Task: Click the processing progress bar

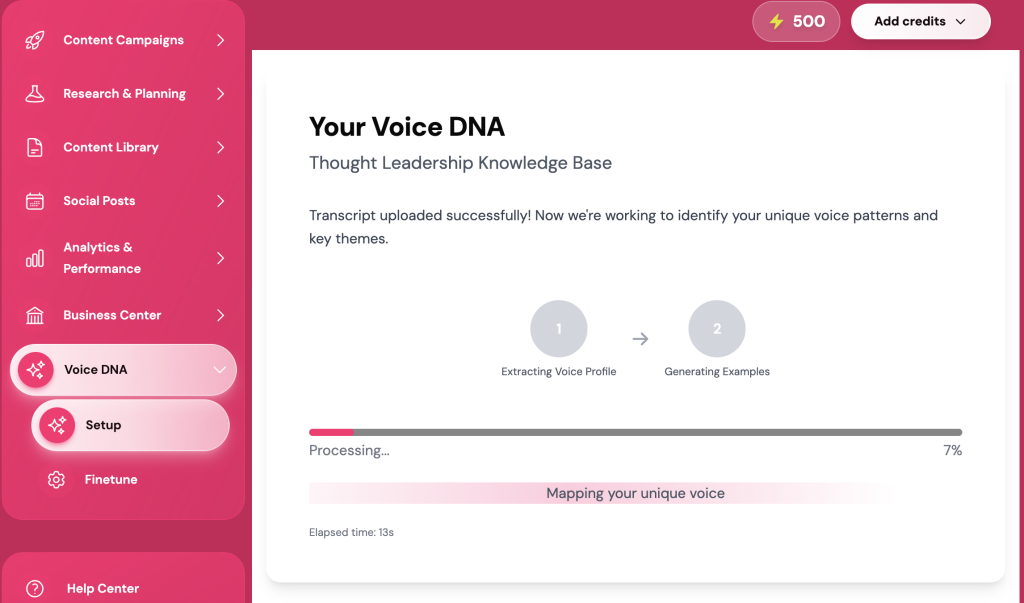Action: pos(635,432)
